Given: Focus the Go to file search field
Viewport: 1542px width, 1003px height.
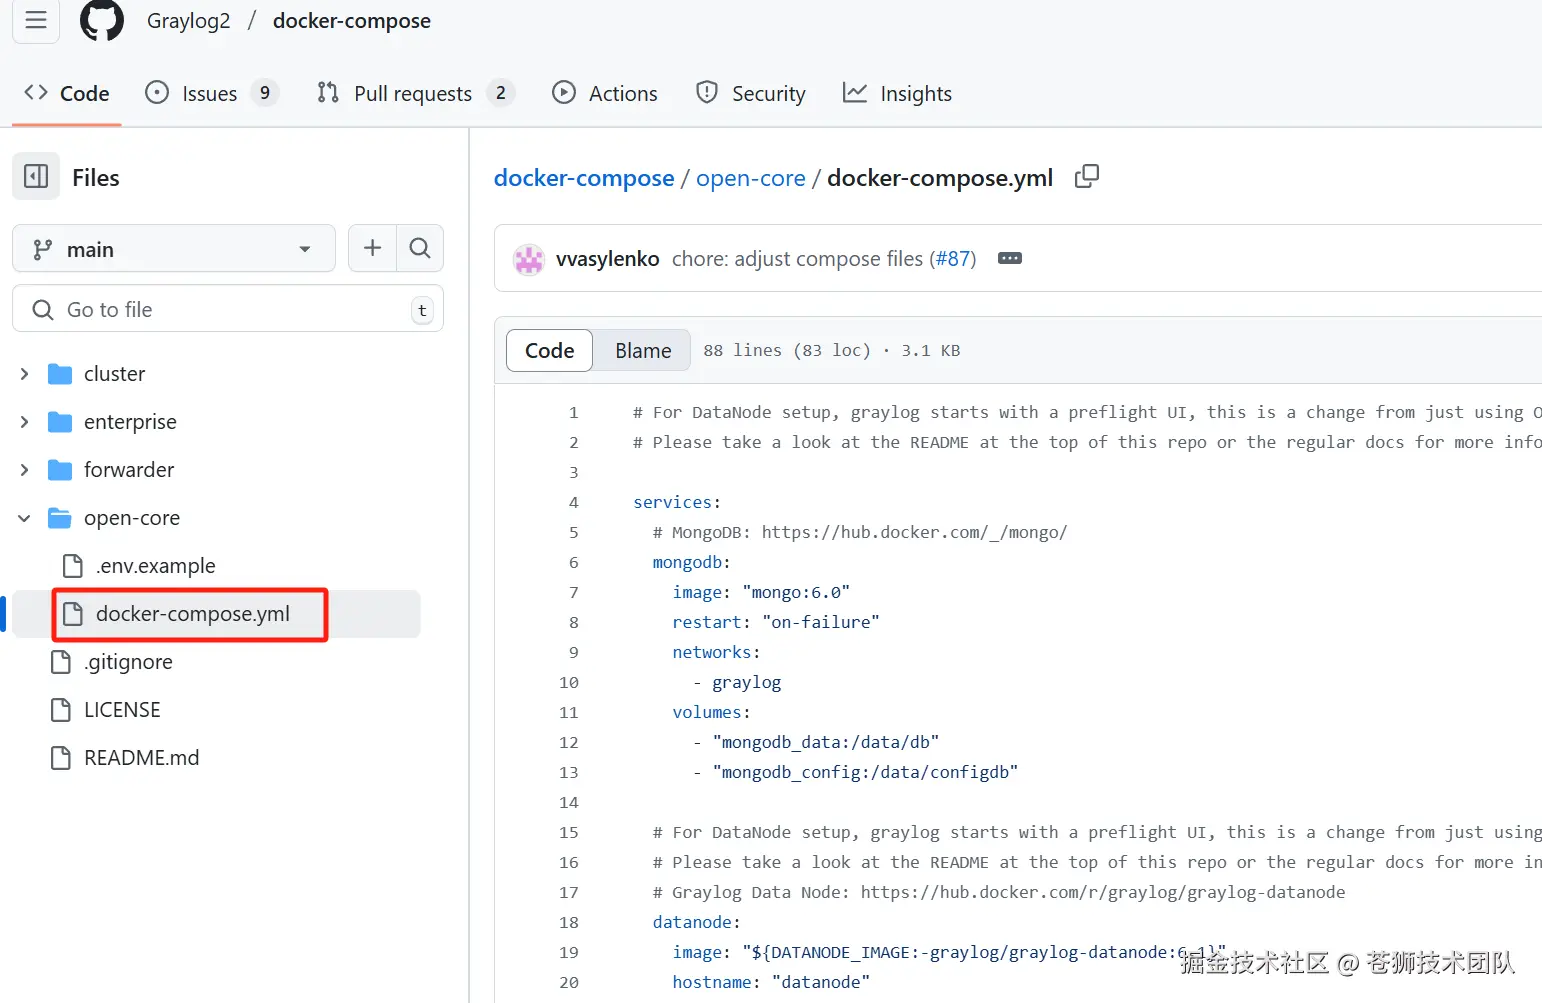Looking at the screenshot, I should pos(228,309).
